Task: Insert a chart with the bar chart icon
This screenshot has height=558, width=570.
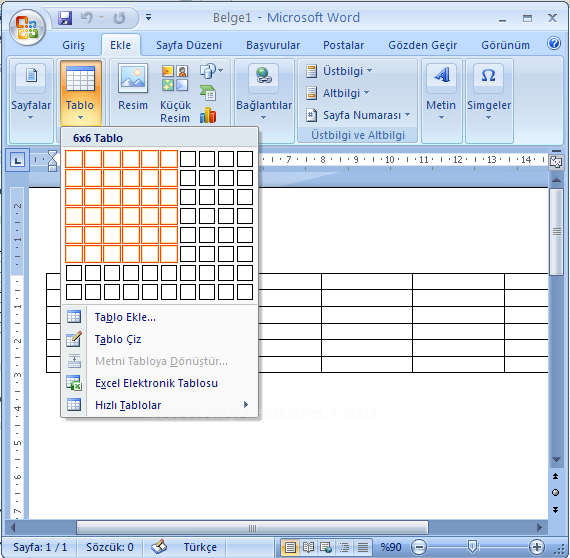Action: tap(208, 115)
